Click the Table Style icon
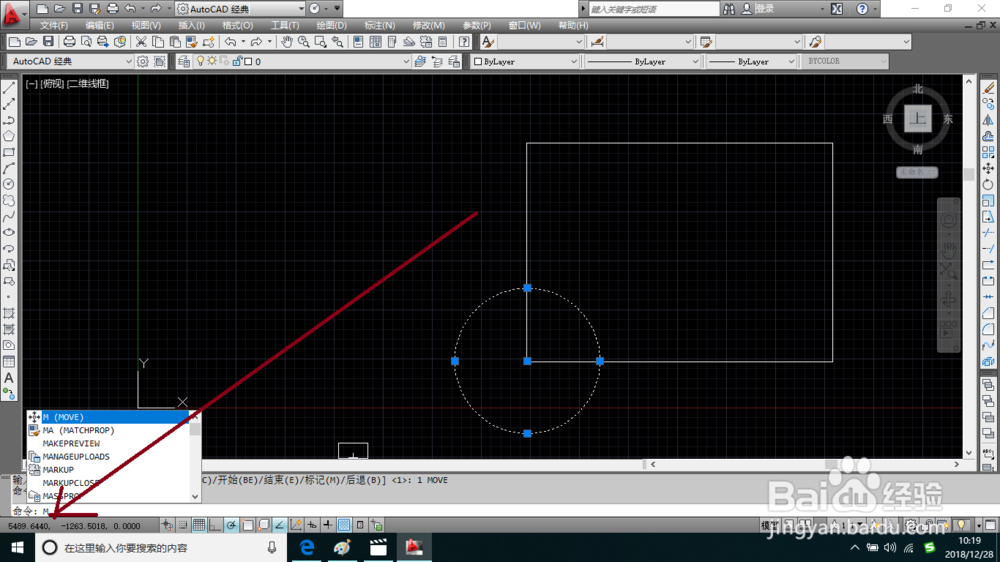The image size is (1000, 562). click(x=705, y=42)
